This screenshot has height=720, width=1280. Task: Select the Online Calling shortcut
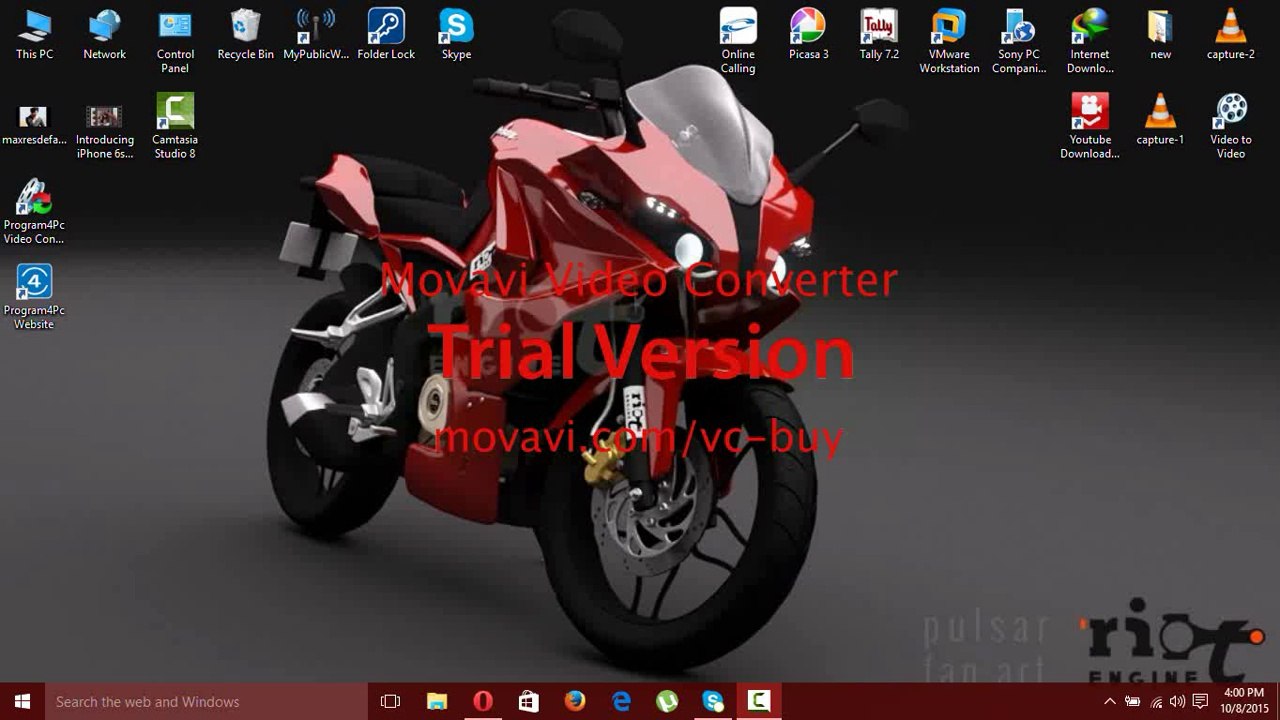[x=738, y=42]
